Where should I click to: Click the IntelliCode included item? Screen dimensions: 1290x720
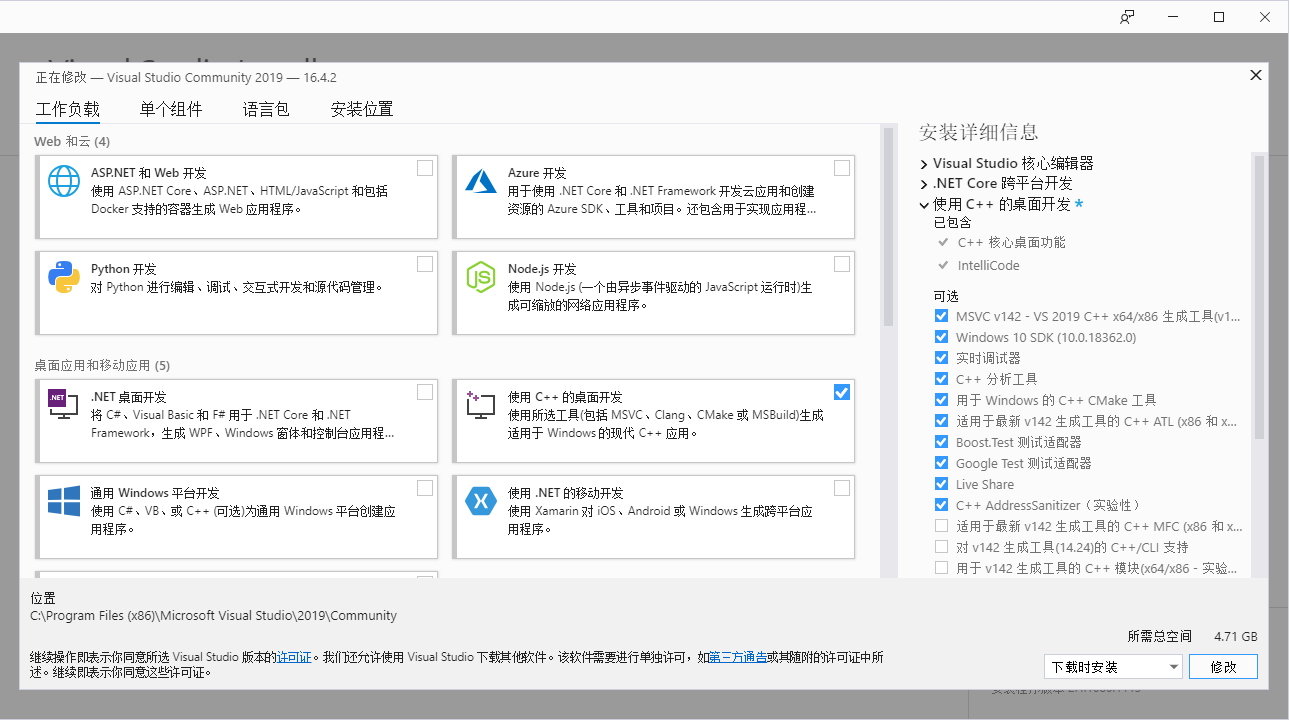pyautogui.click(x=989, y=265)
